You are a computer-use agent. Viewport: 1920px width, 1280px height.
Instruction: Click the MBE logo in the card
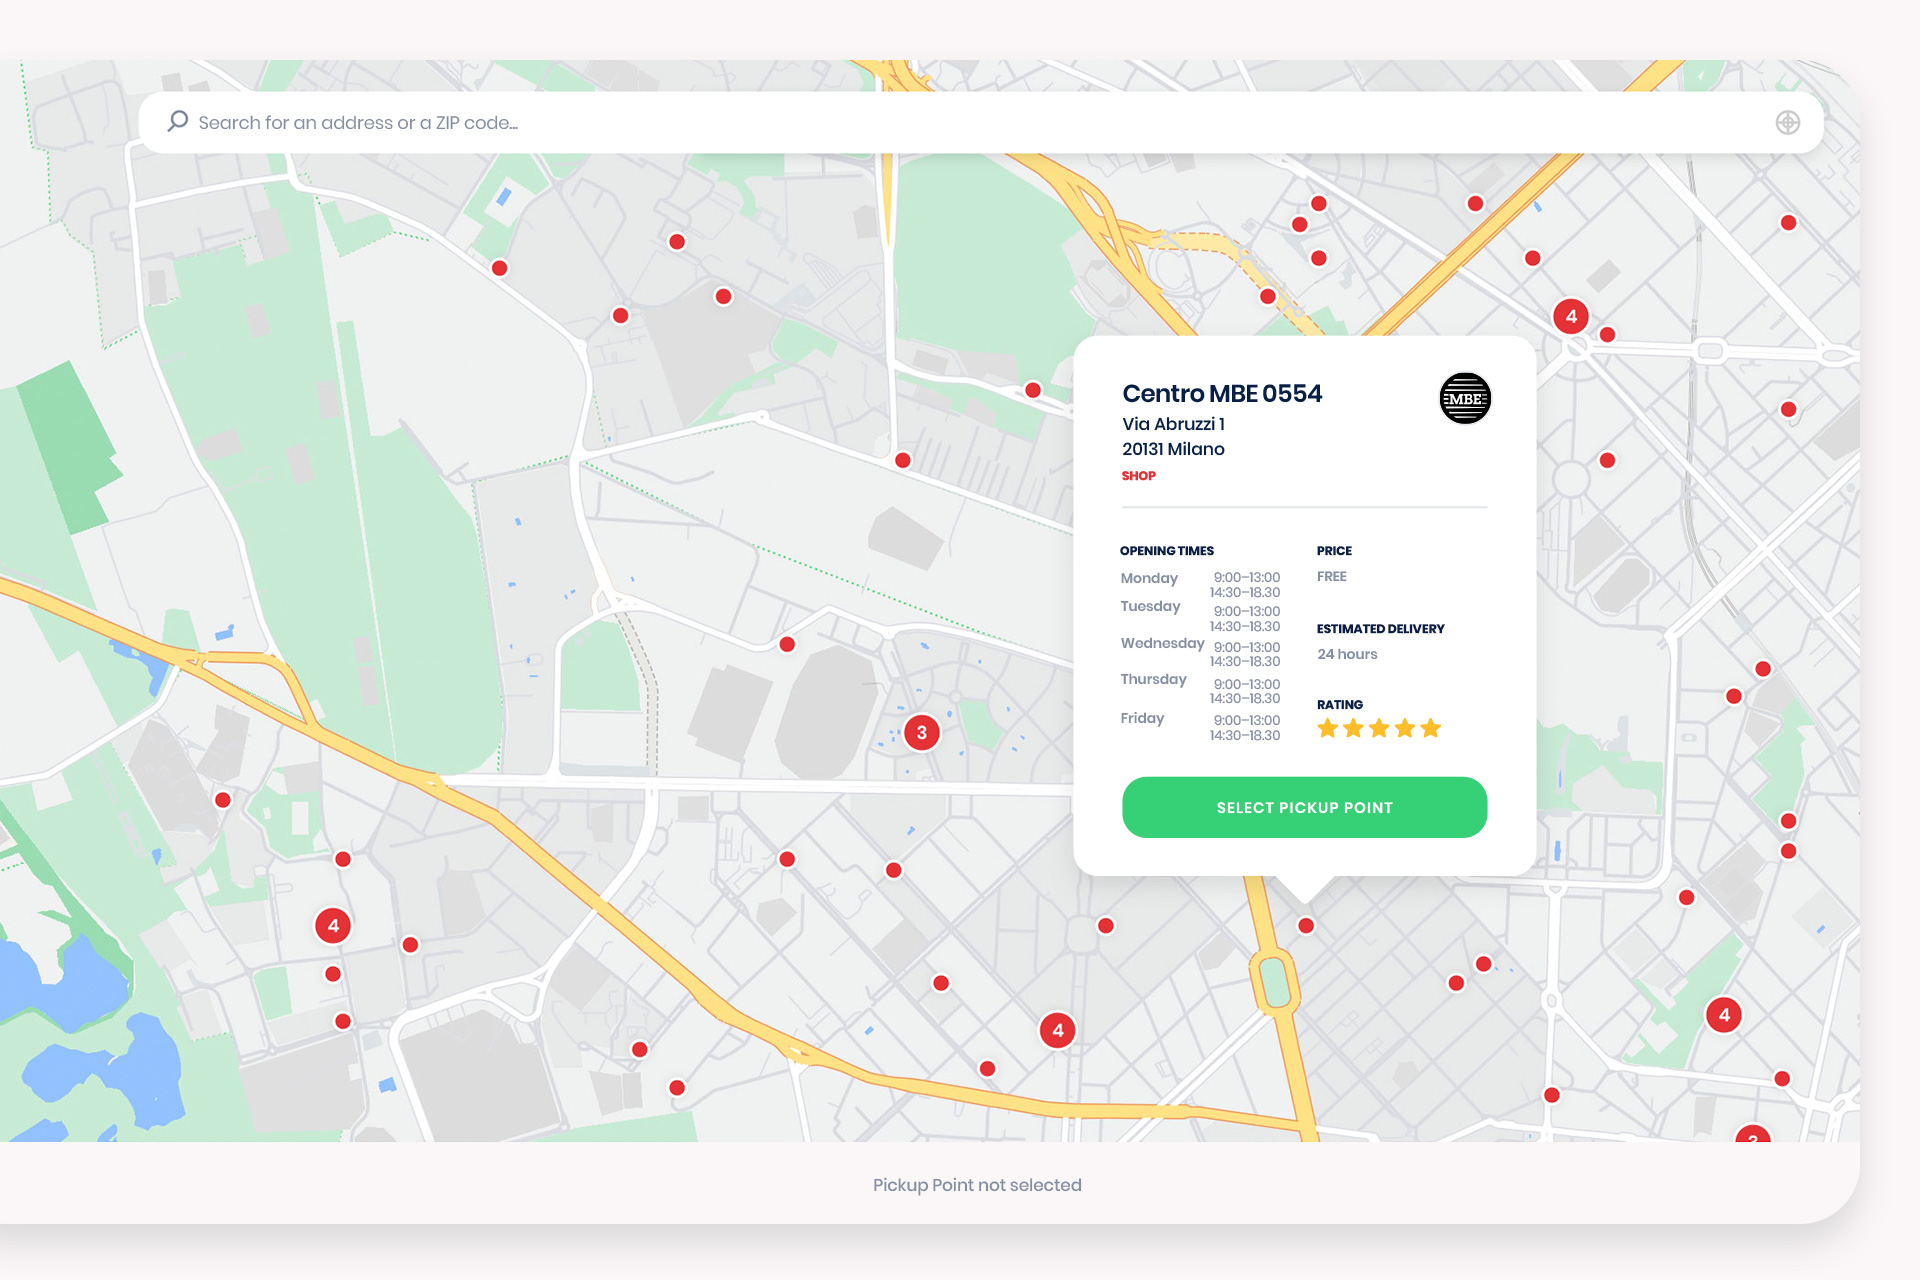[x=1464, y=398]
